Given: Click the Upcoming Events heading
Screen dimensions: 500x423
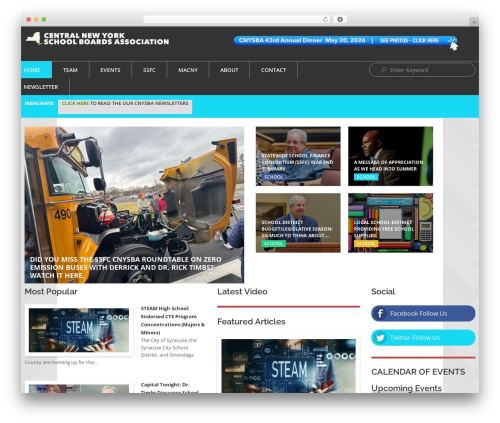Looking at the screenshot, I should pos(406,388).
